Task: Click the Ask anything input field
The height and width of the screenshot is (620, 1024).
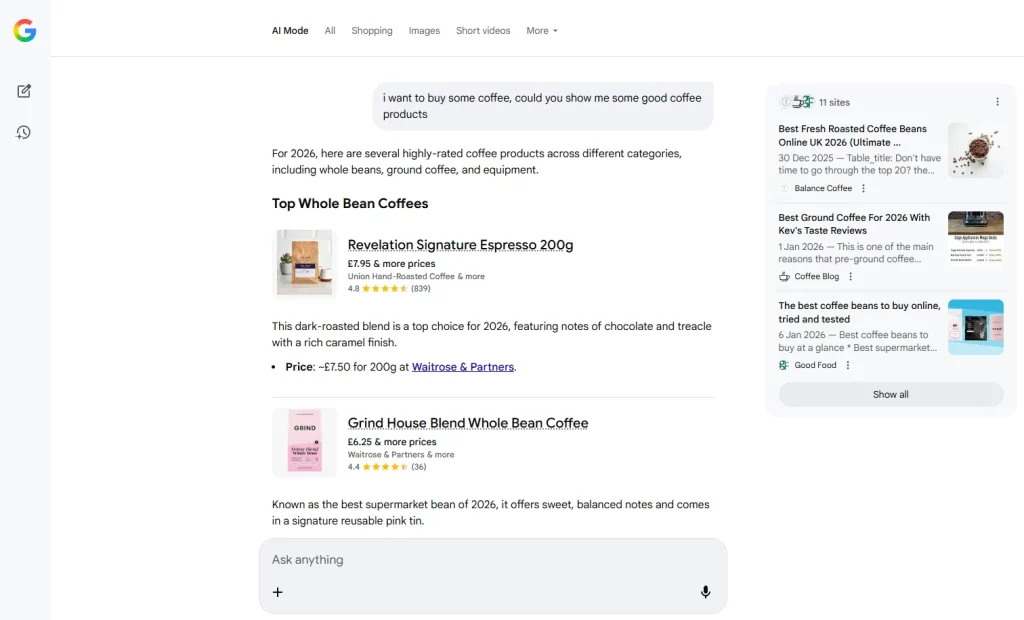Action: [490, 560]
